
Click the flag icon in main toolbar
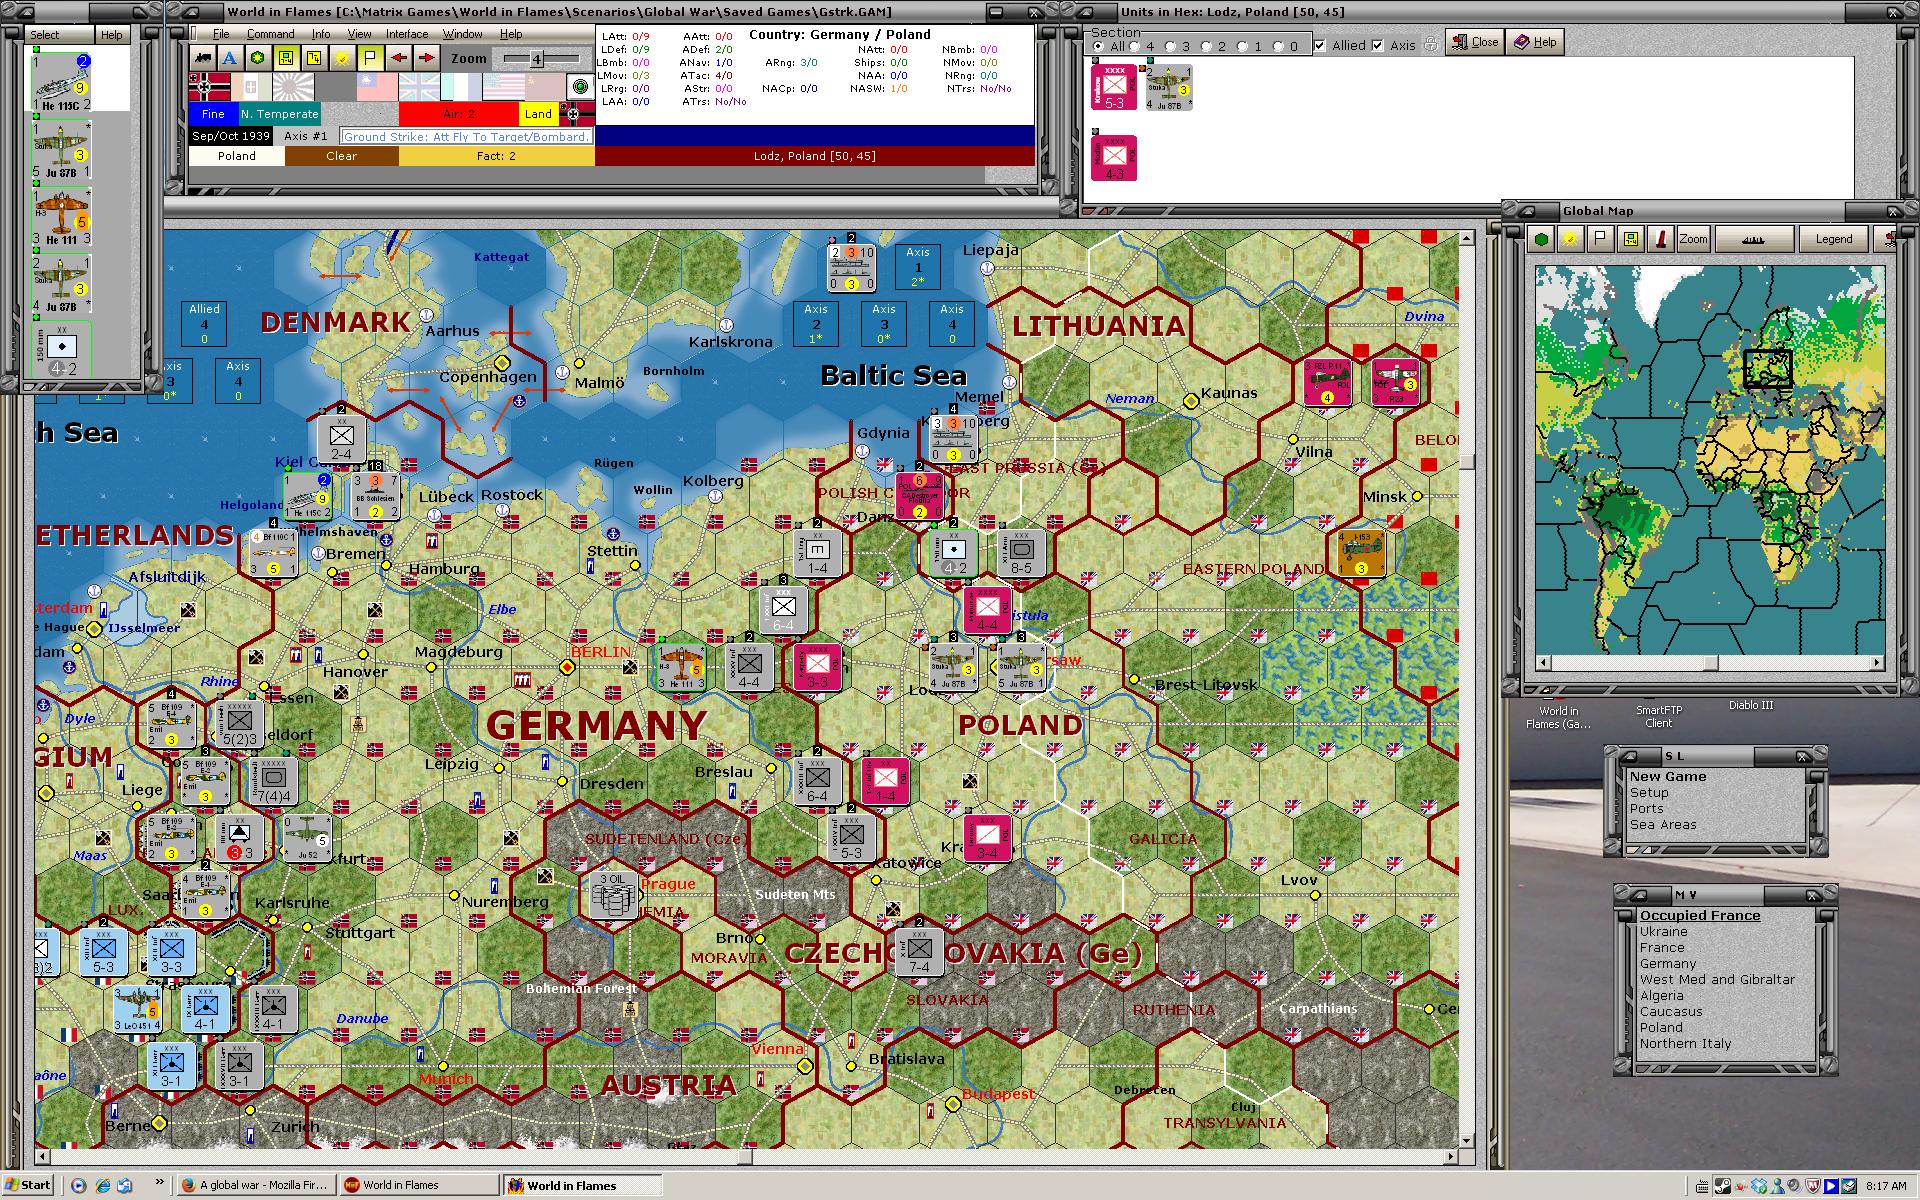[x=371, y=58]
